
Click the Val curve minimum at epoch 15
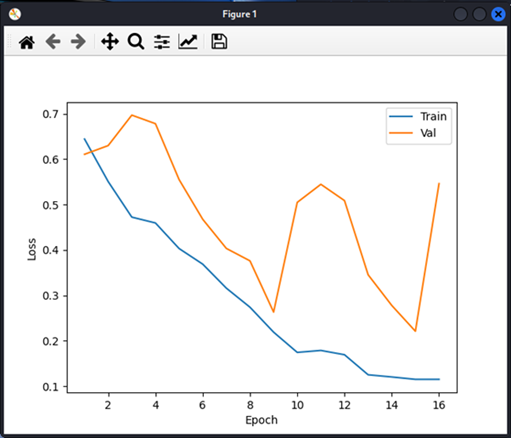(415, 331)
